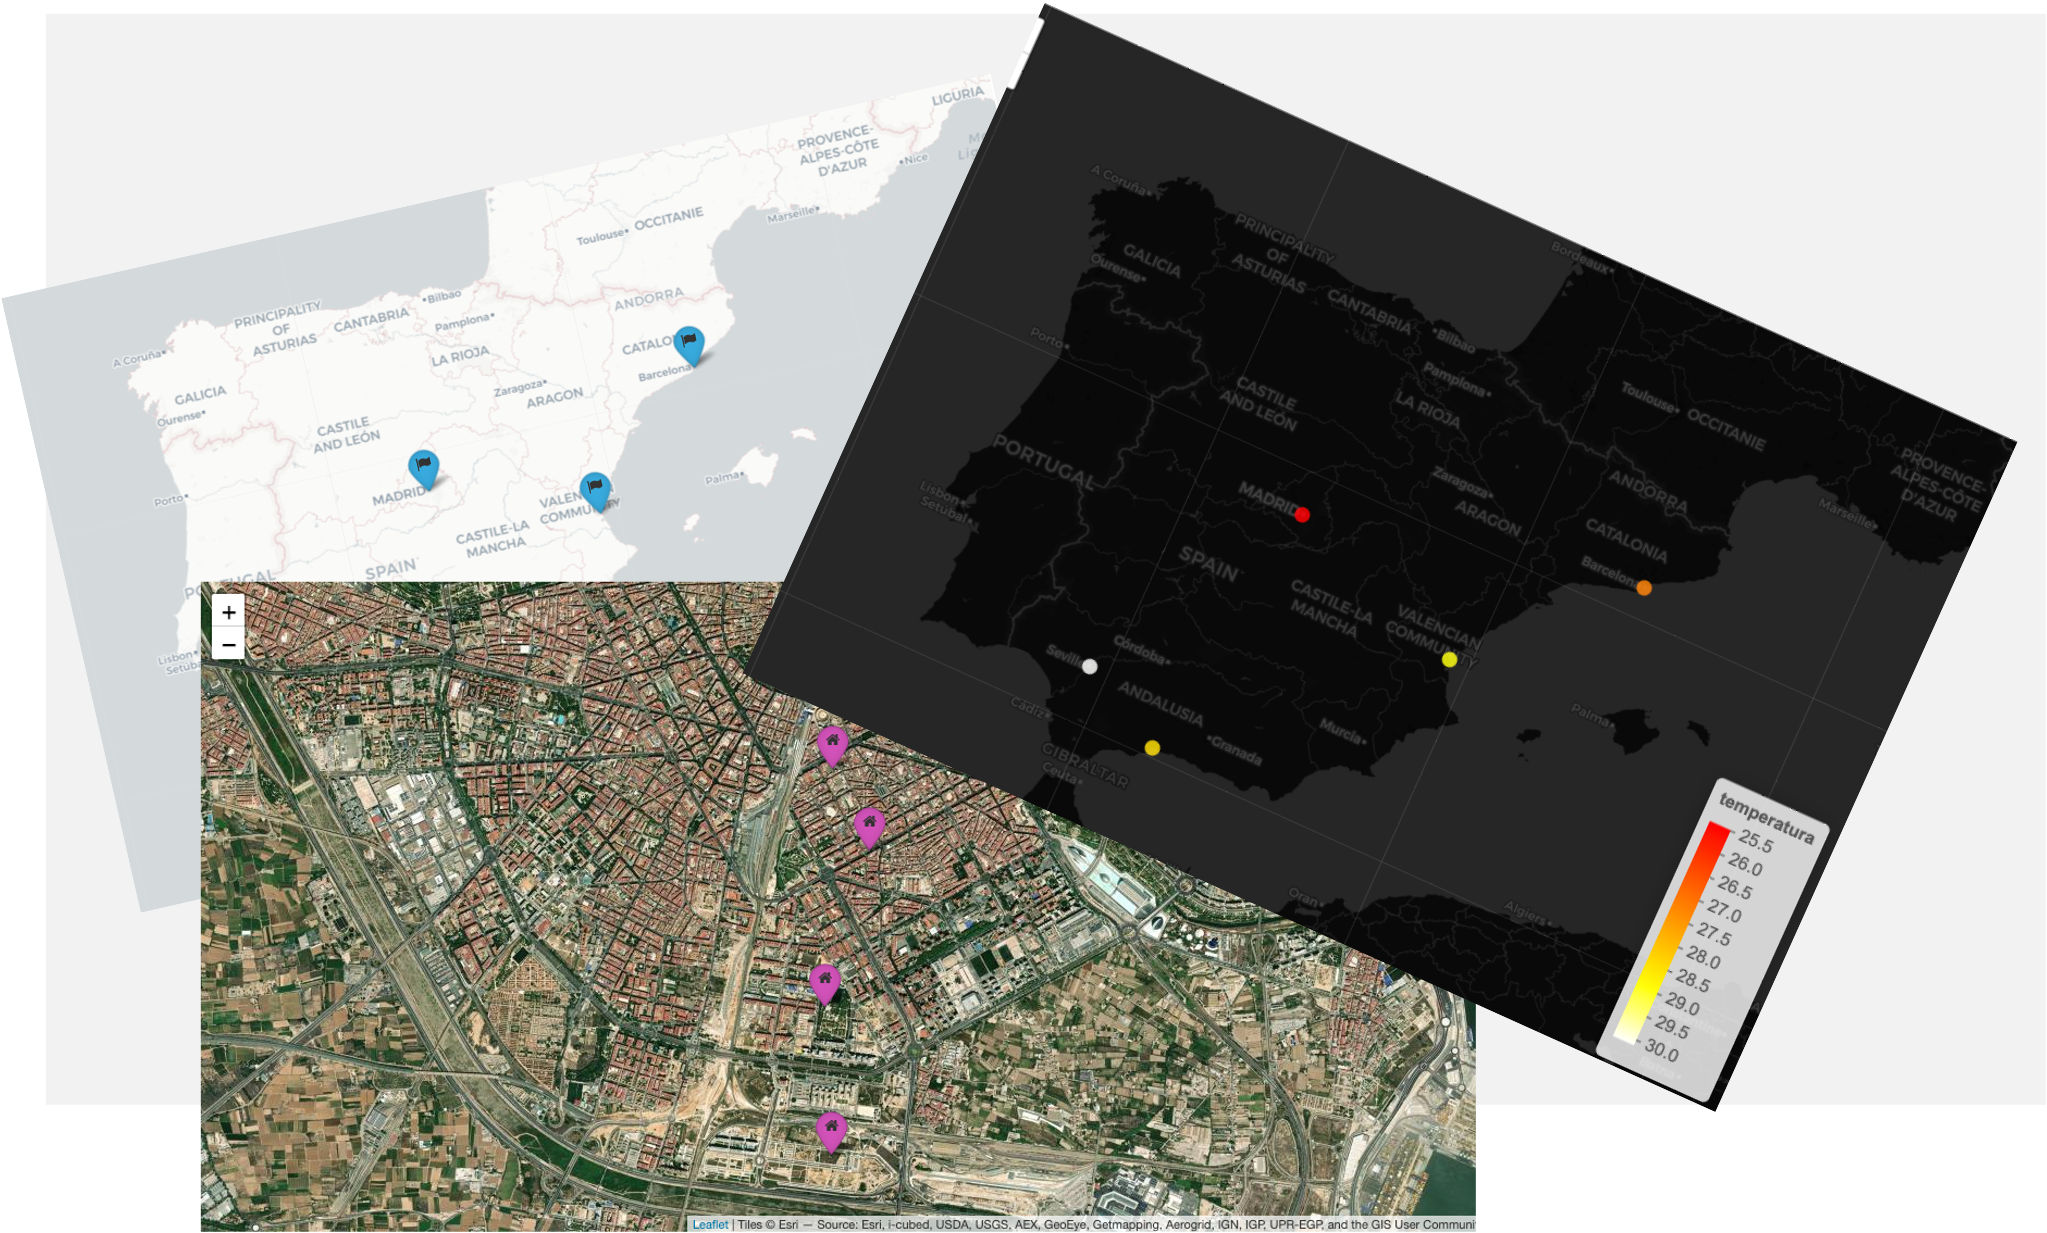Click the 27.0 legend value
Viewport: 2047px width, 1233px height.
coord(1724,911)
